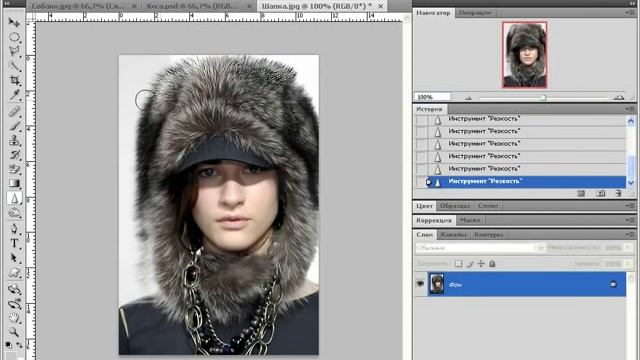Select the 3D Object Rotate tool

(14, 289)
